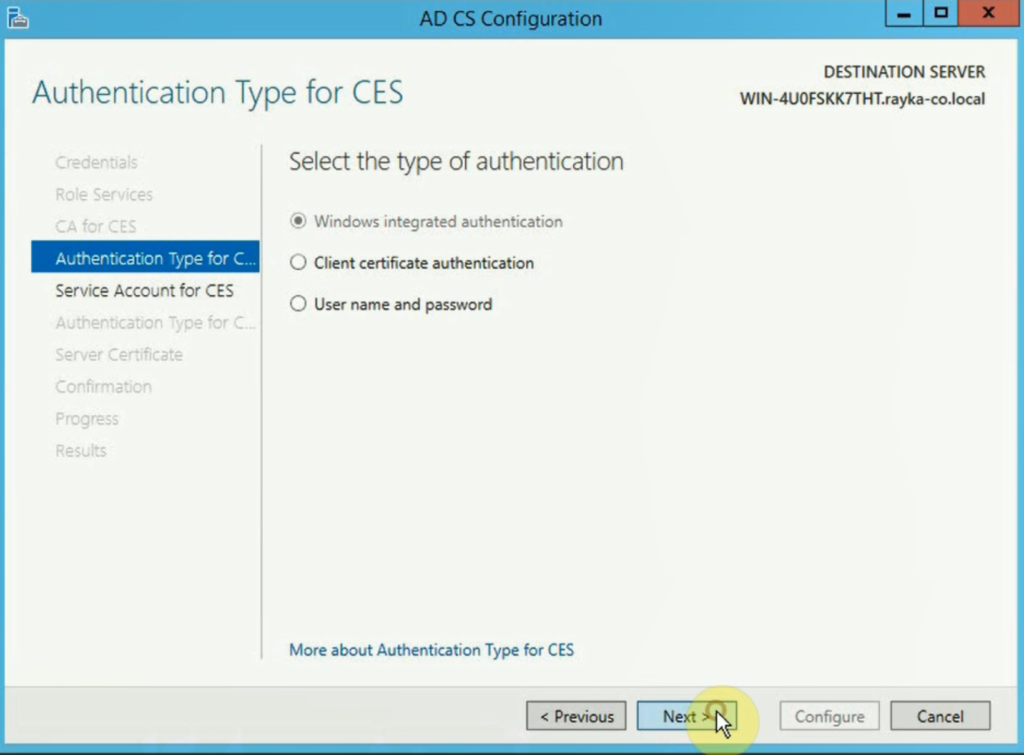Open the Results step

point(80,451)
